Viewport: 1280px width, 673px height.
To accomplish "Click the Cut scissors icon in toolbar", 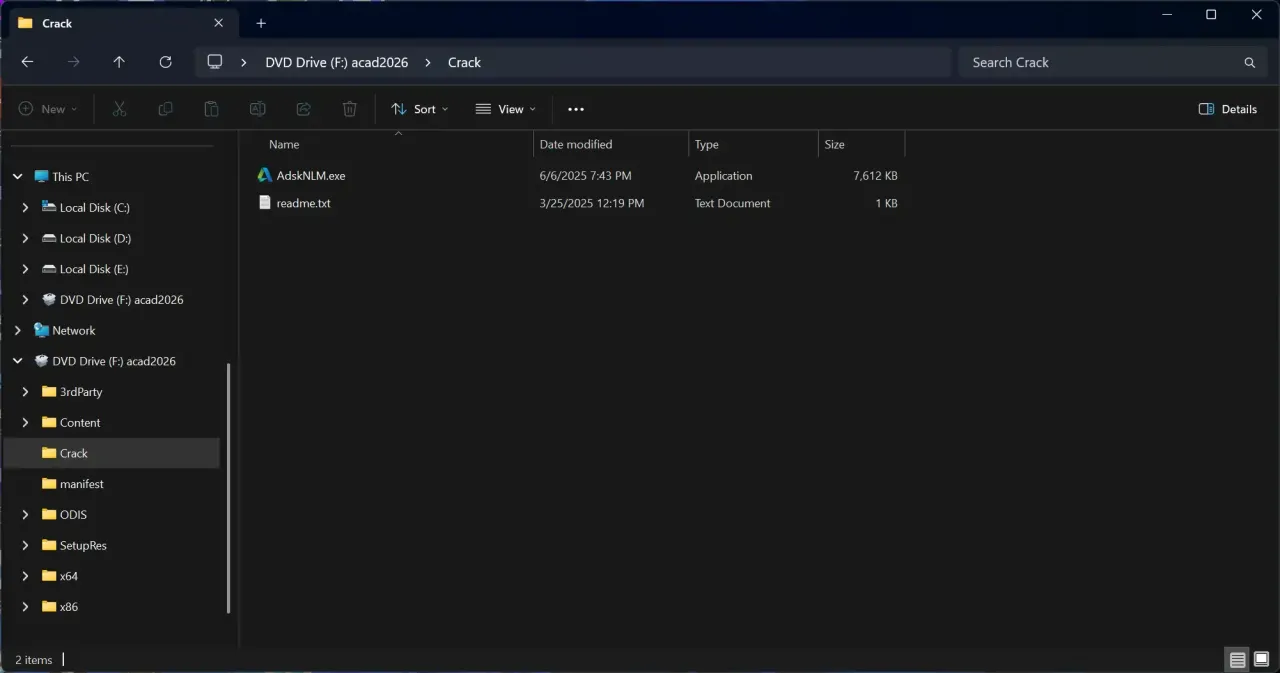I will 119,109.
